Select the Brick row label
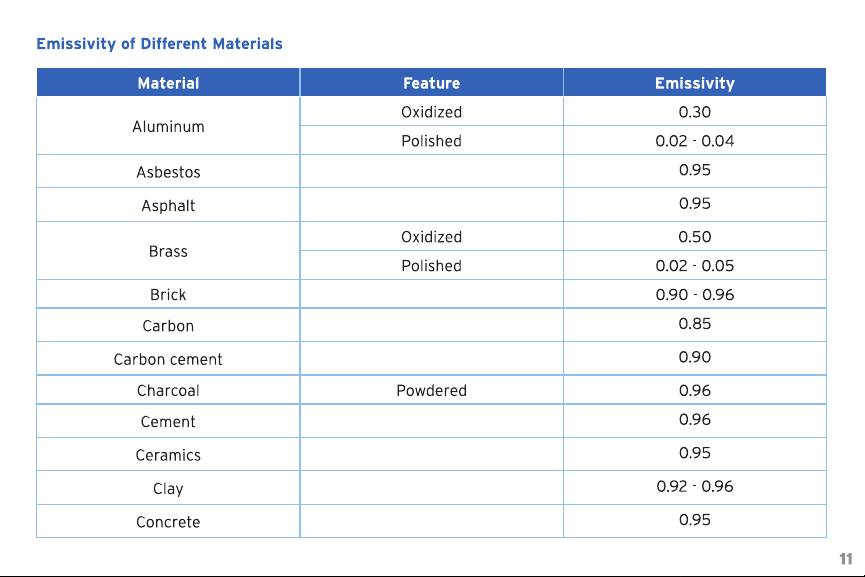The image size is (865, 577). click(168, 295)
